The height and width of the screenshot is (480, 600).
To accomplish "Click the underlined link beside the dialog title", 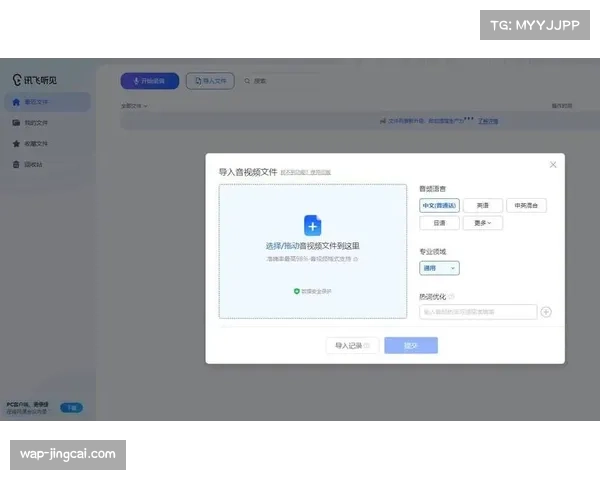I will tap(306, 173).
